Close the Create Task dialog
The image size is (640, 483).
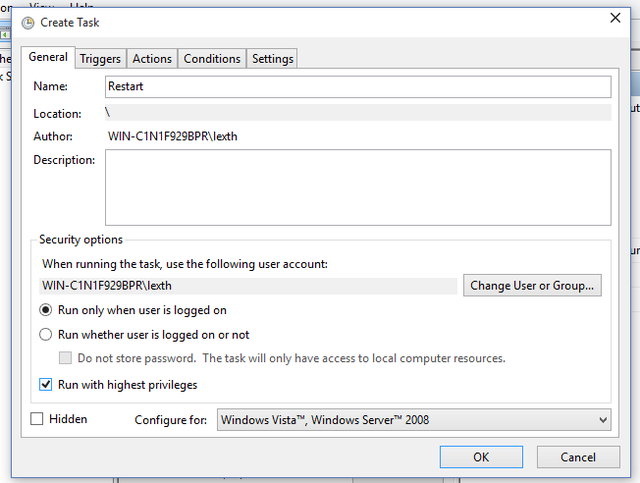click(x=615, y=18)
